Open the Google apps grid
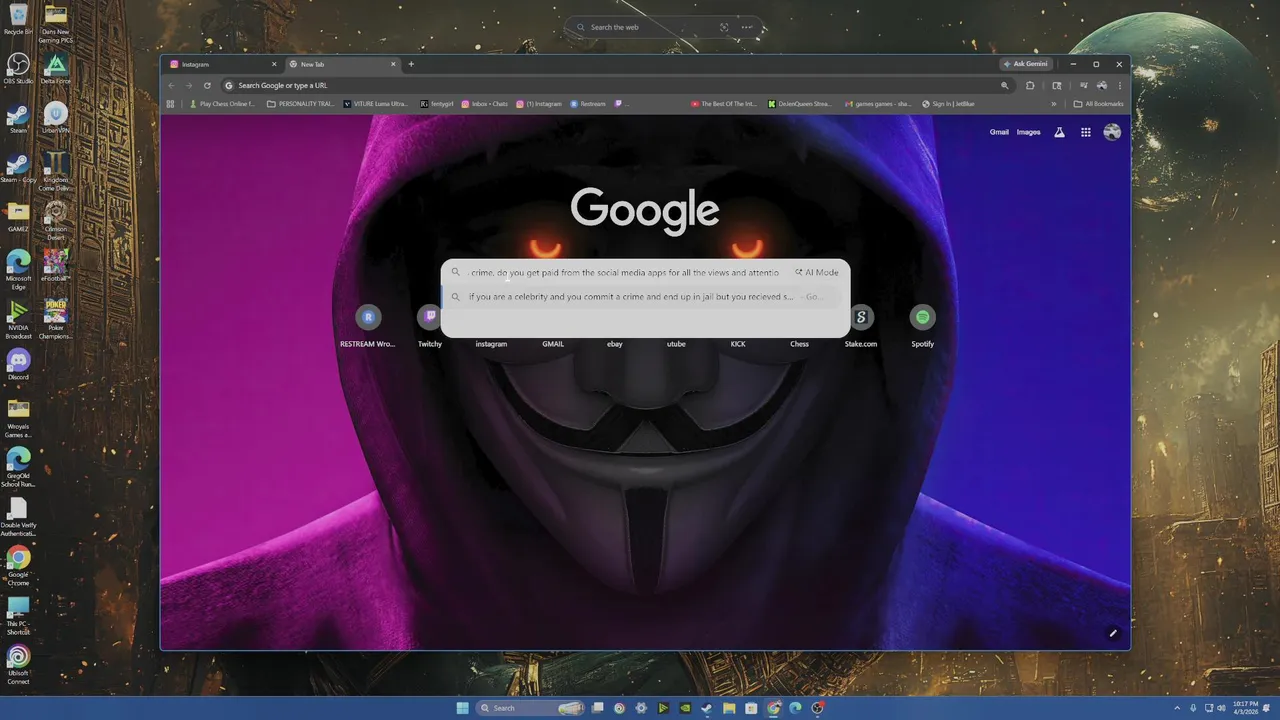 coord(1085,132)
